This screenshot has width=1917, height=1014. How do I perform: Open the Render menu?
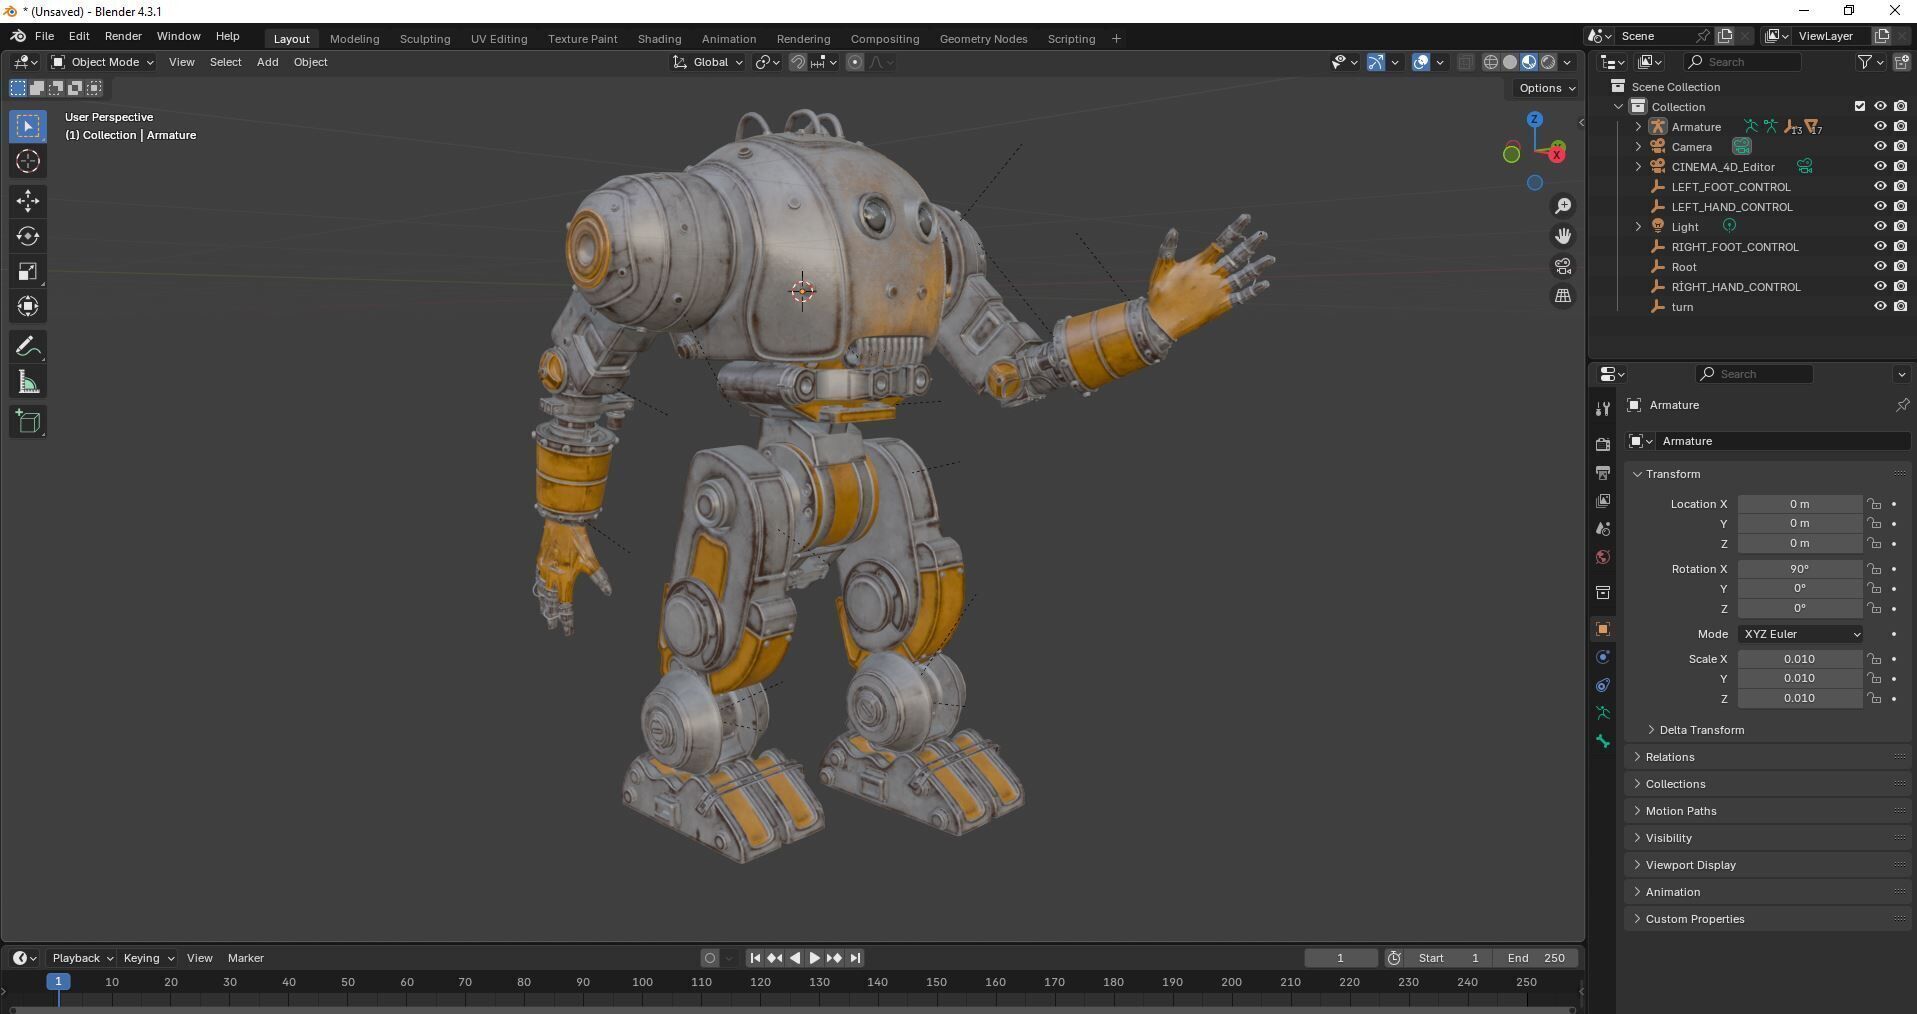click(123, 36)
